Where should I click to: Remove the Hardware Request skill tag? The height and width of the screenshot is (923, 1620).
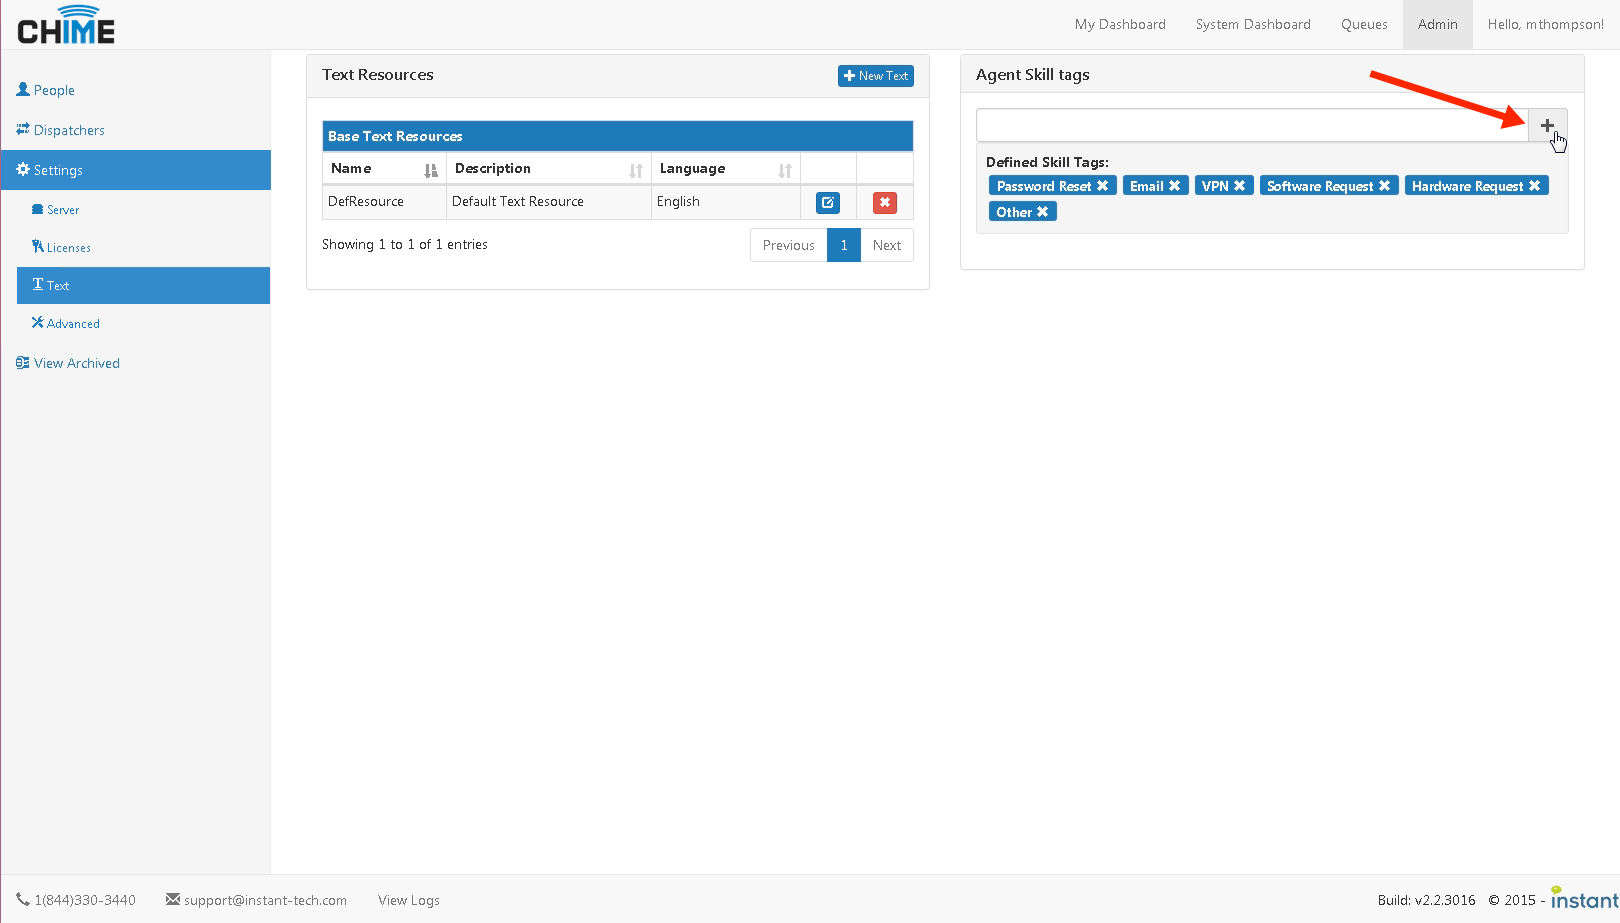(x=1534, y=186)
